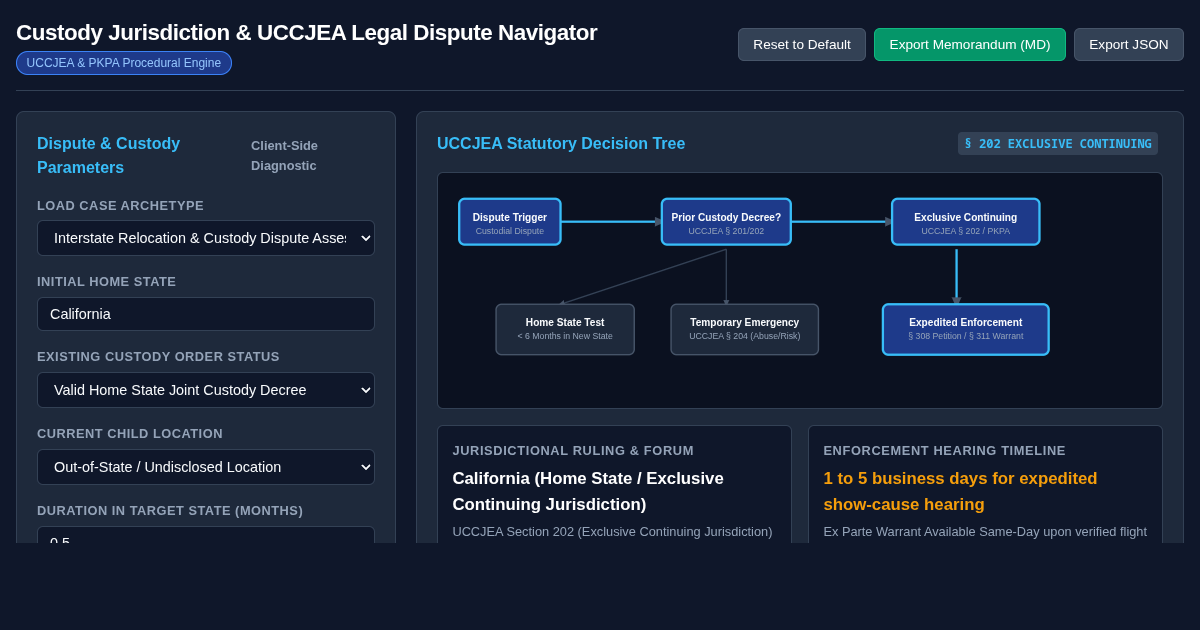Screen dimensions: 1200x630
Task: Select the Expedited Enforcement node
Action: (966, 330)
